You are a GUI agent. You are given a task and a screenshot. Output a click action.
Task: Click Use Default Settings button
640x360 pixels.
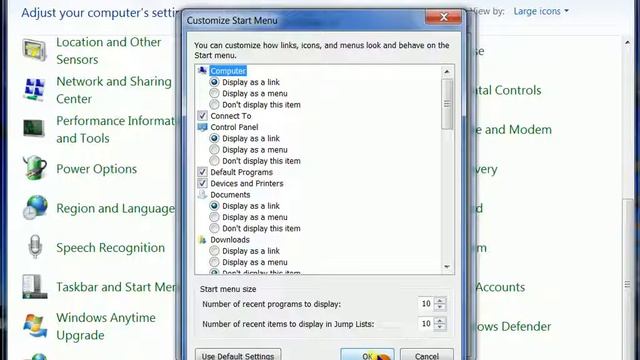click(238, 355)
